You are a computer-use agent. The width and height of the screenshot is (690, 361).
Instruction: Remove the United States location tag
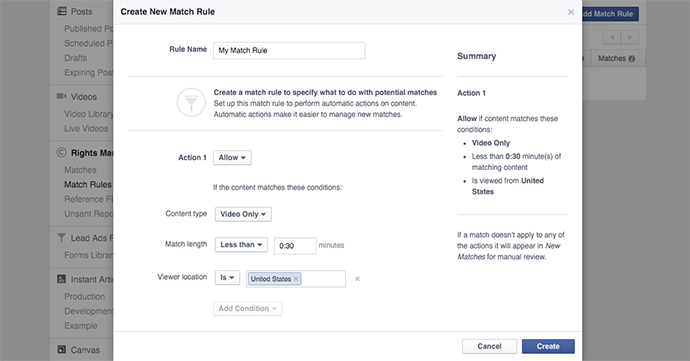[x=296, y=279]
